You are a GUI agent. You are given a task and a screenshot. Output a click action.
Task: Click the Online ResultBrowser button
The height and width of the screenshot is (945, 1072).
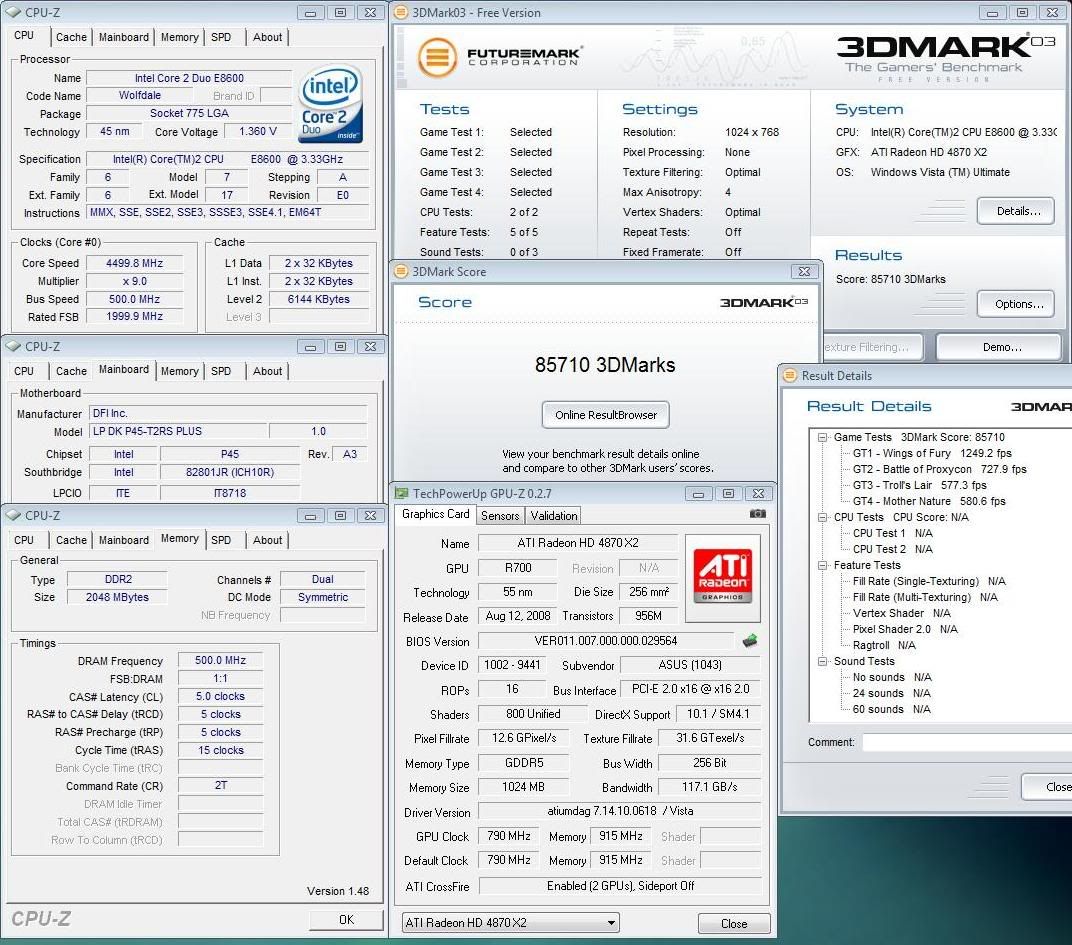606,415
